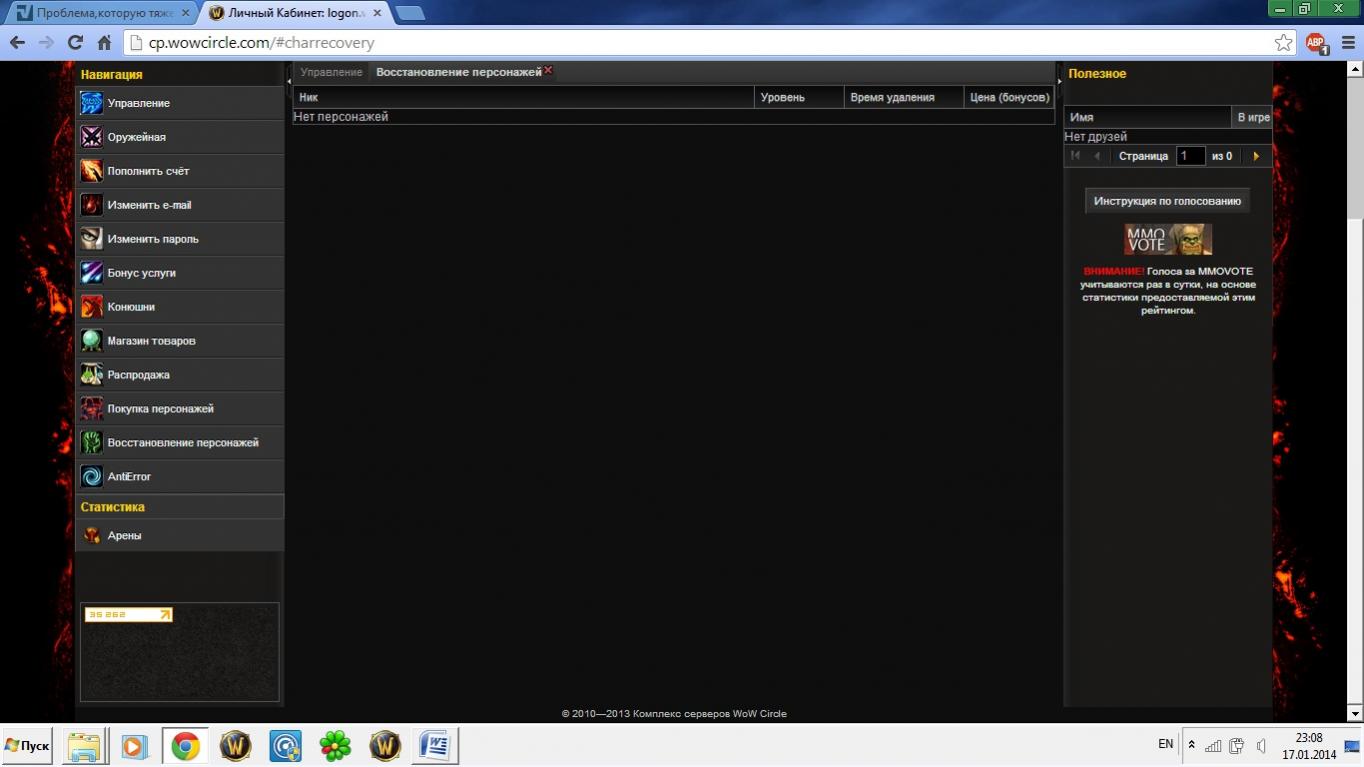The height and width of the screenshot is (767, 1364).
Task: Open the Бонус услуги sidebar icon
Action: pos(92,273)
